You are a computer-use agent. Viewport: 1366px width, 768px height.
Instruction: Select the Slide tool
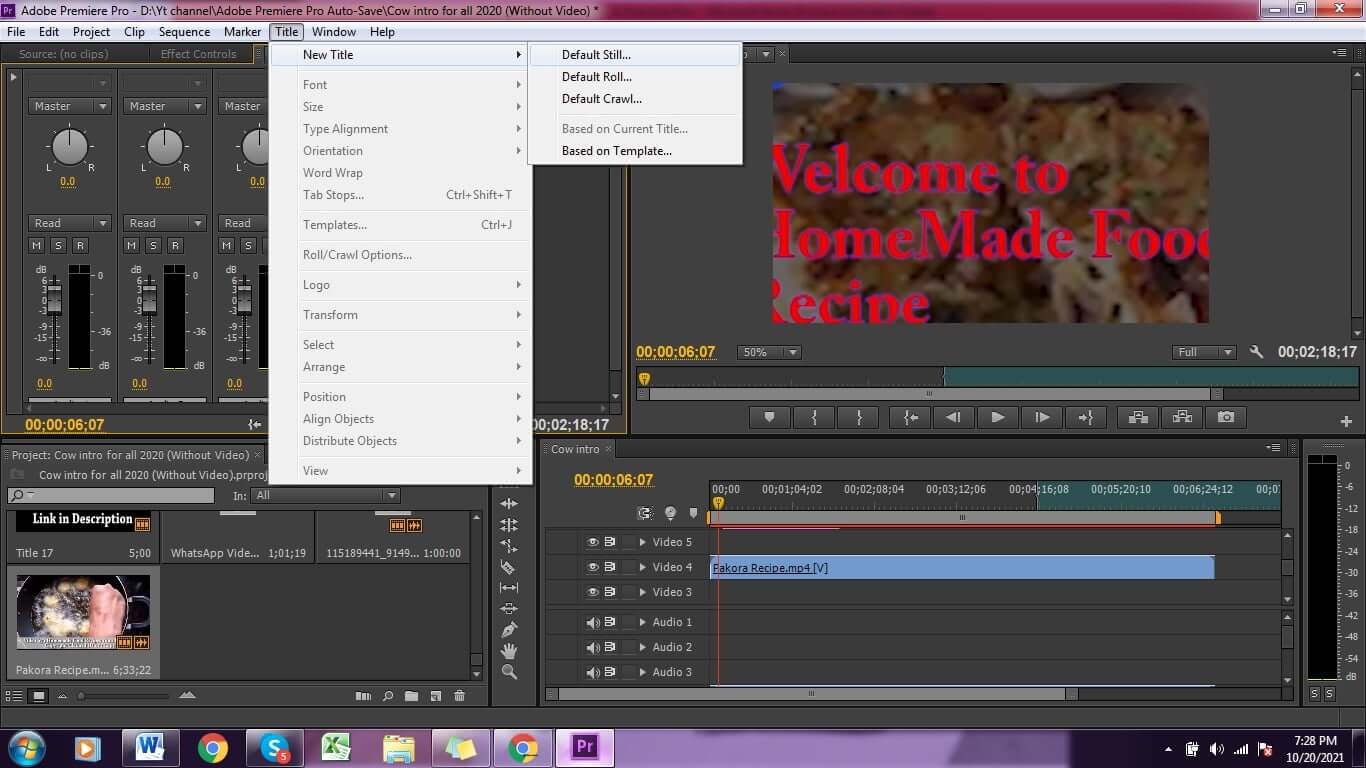pos(509,609)
